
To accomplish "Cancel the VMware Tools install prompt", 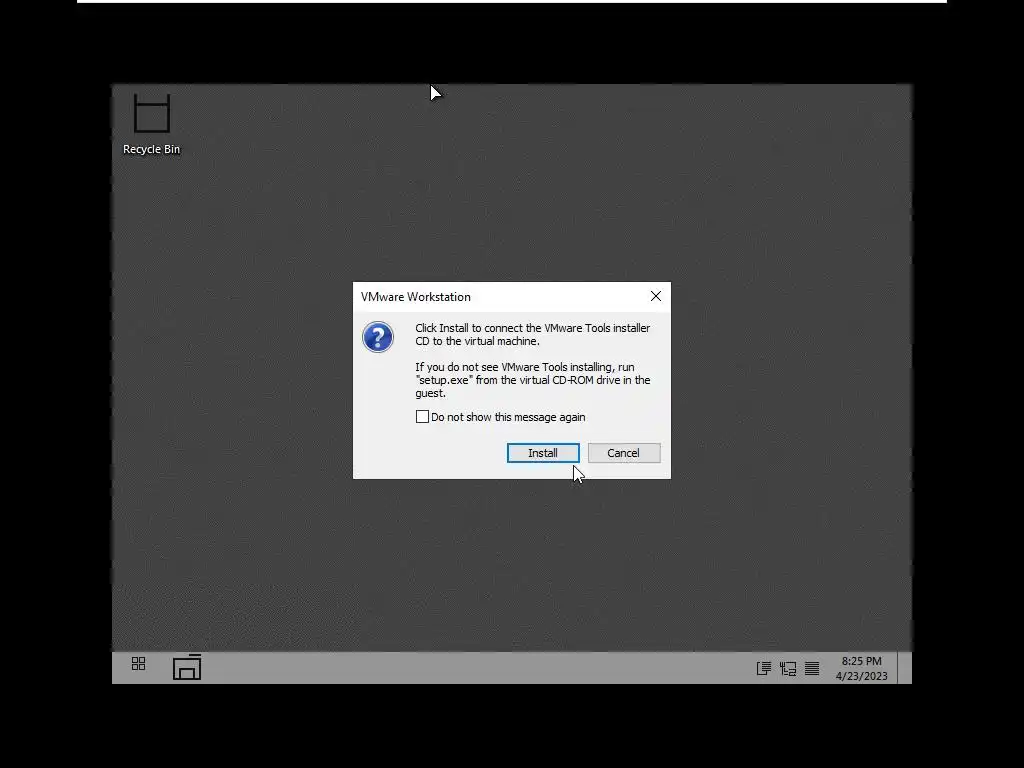I will pos(624,453).
